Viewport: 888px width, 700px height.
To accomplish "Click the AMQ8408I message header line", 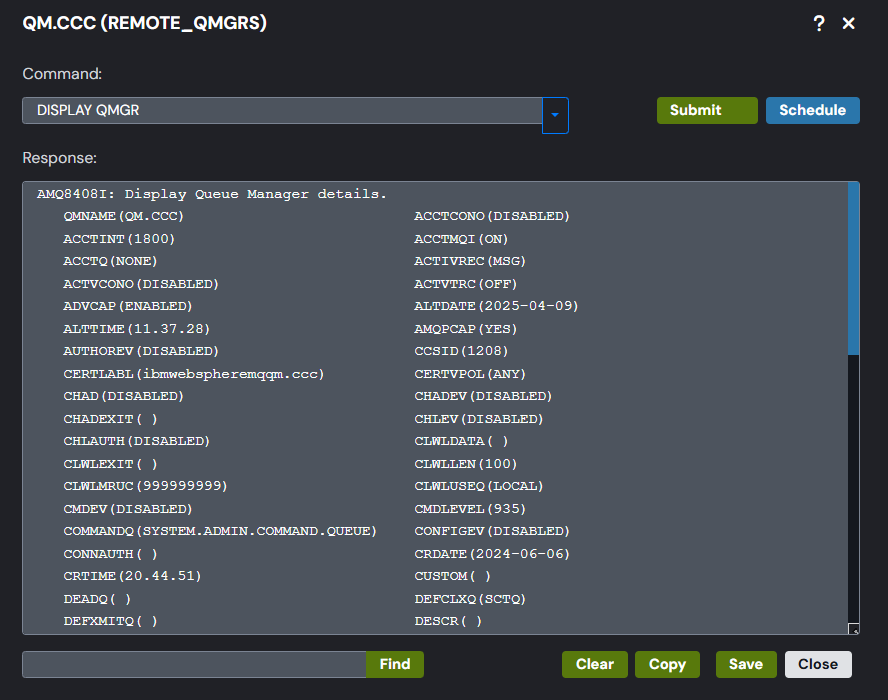I will pyautogui.click(x=211, y=194).
